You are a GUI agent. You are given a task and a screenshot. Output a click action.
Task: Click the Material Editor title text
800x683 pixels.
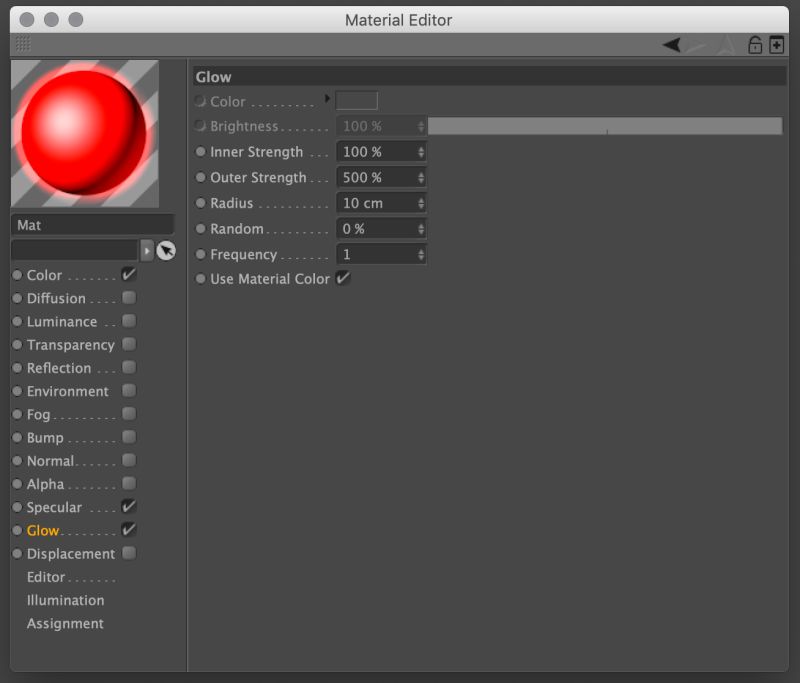click(x=398, y=20)
